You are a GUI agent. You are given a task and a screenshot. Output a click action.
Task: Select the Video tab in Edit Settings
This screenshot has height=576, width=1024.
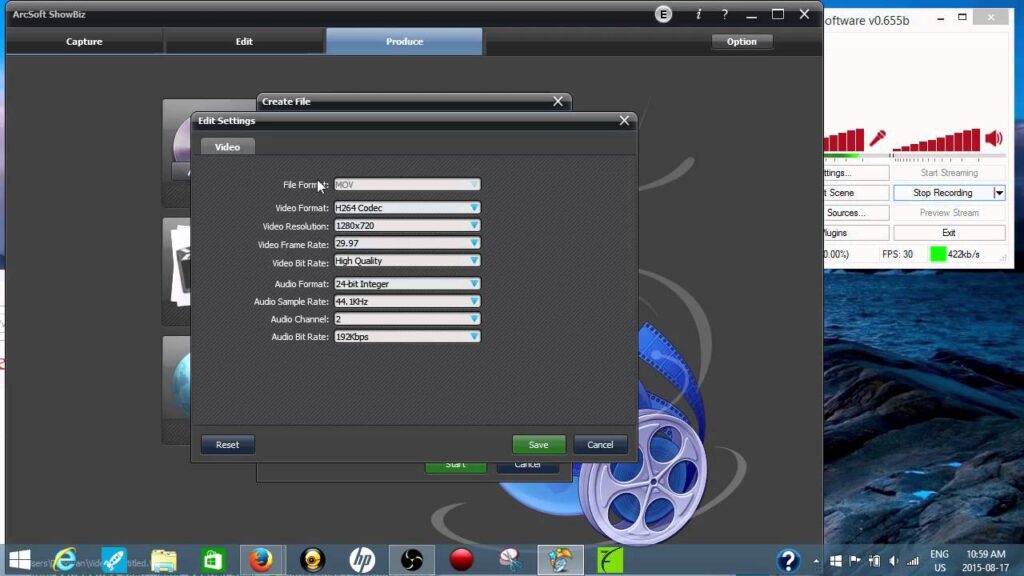[x=226, y=146]
